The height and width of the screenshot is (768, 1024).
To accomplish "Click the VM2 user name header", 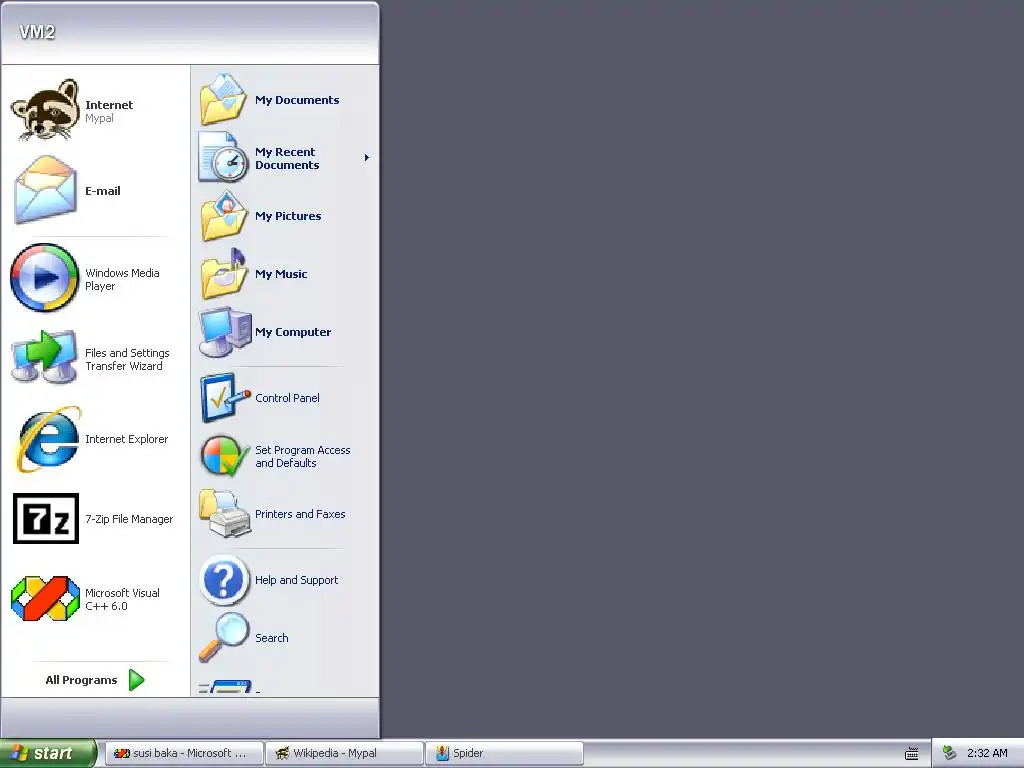I will (x=37, y=32).
